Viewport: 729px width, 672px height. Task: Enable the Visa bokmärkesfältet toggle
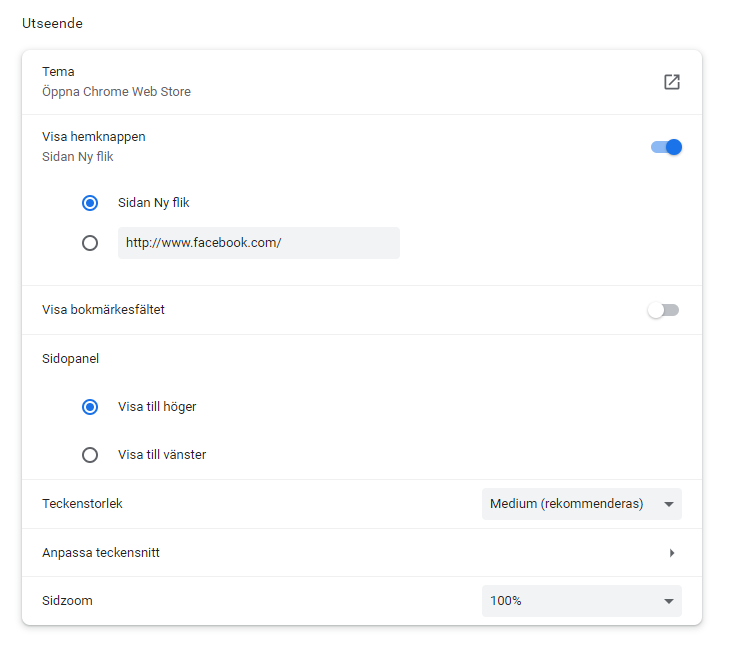(663, 310)
